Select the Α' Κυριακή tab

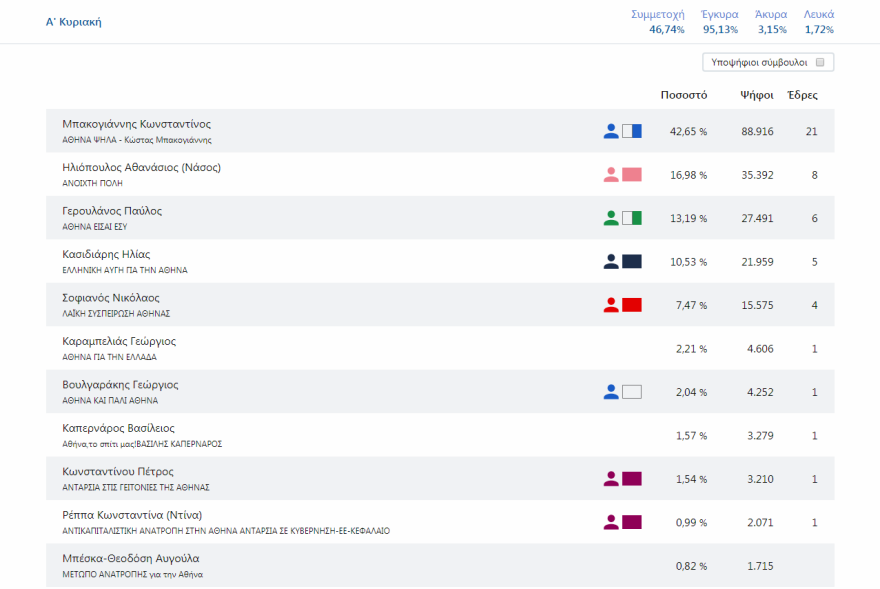click(x=74, y=22)
